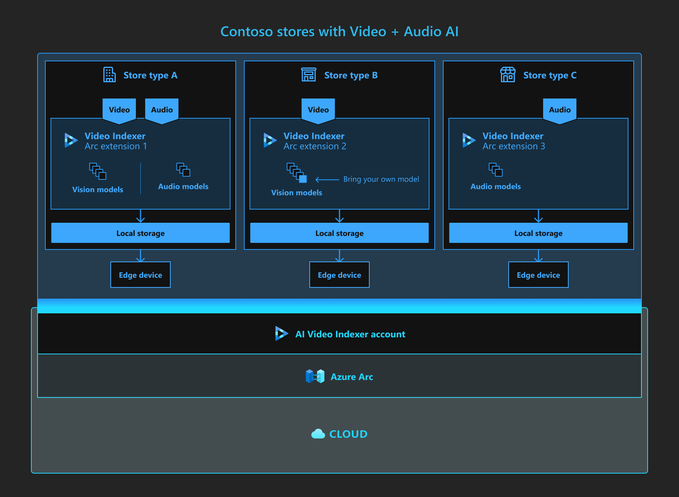Click the Video Indexer logo beside Arc extension 2
The height and width of the screenshot is (497, 679).
[x=269, y=140]
